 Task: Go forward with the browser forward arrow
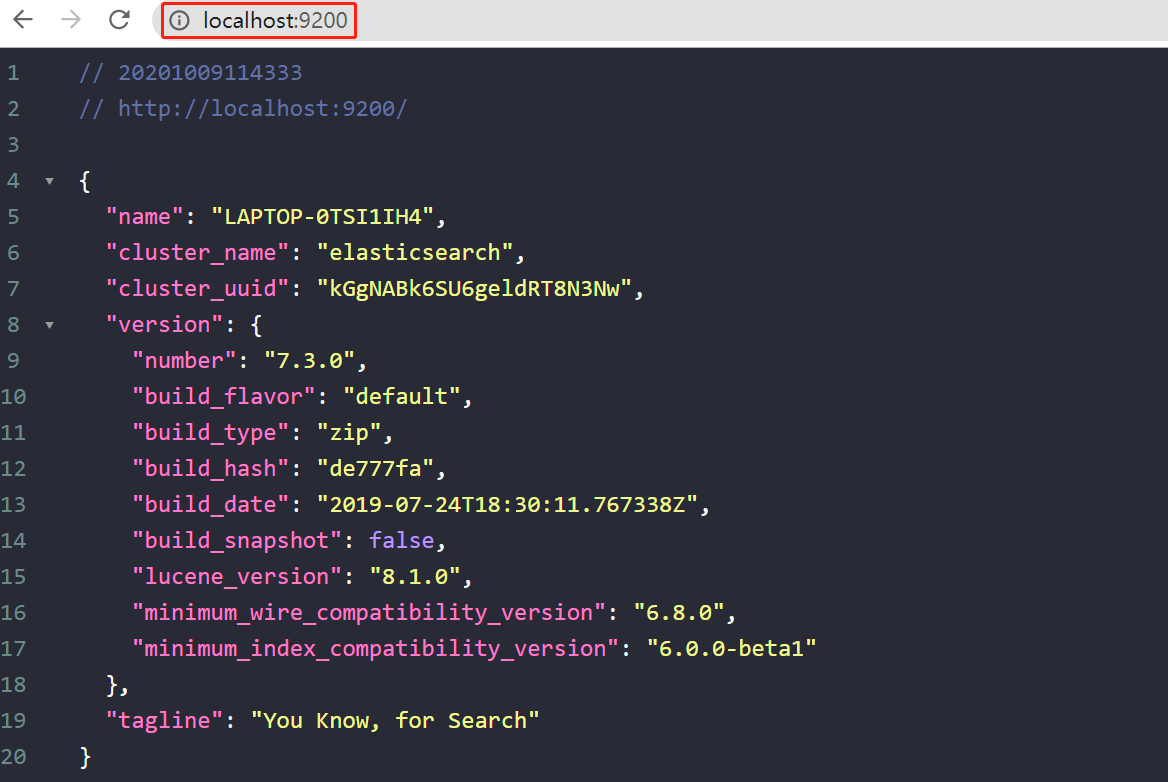click(x=71, y=19)
